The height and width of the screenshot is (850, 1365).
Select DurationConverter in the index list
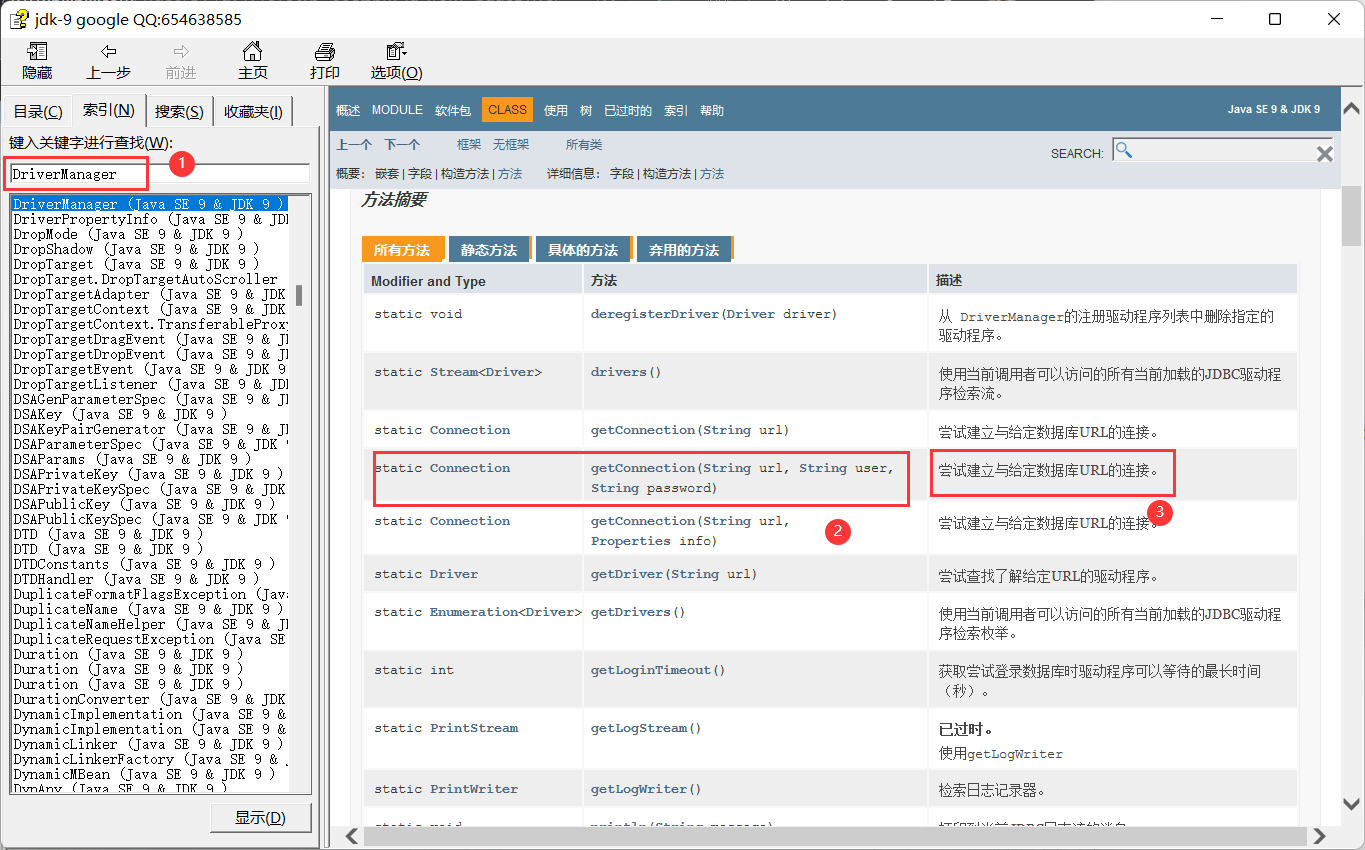coord(150,699)
